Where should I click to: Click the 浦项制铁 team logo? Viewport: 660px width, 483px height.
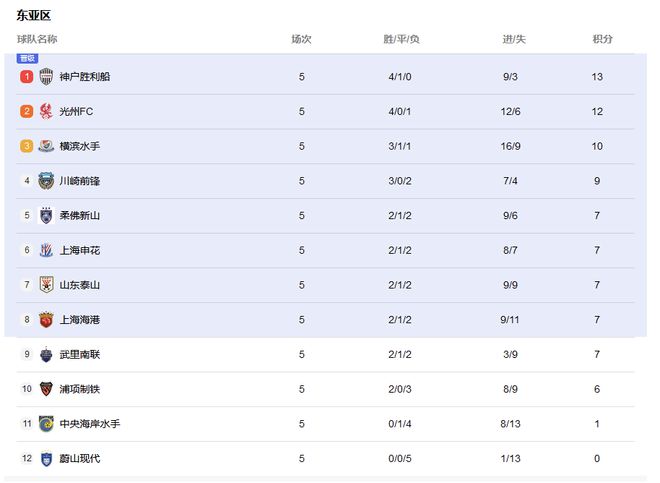click(46, 389)
